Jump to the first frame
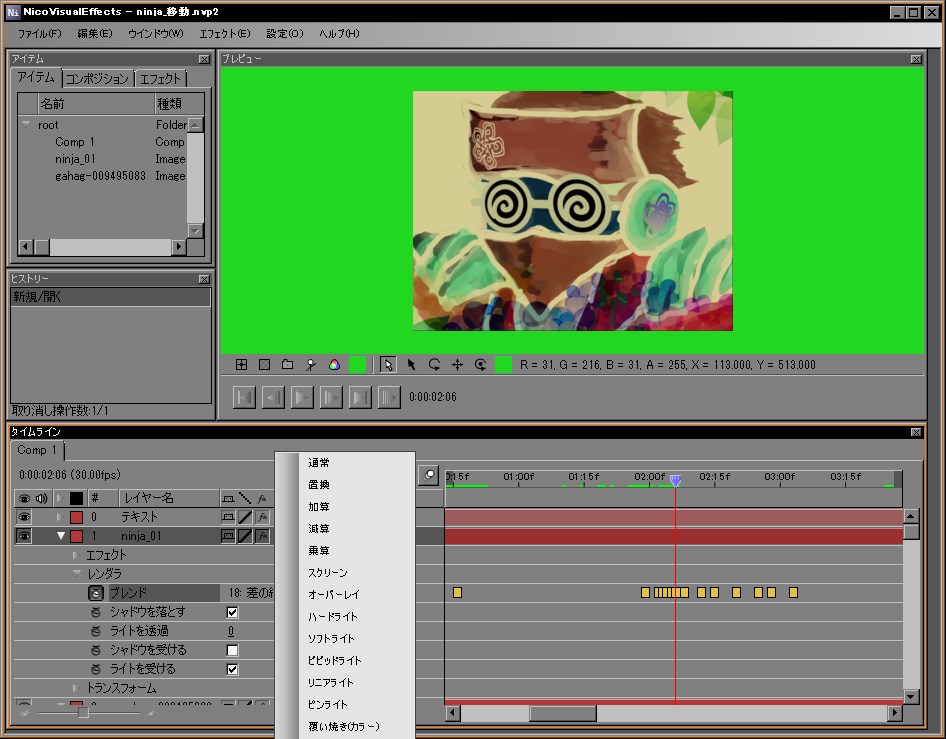 click(244, 397)
